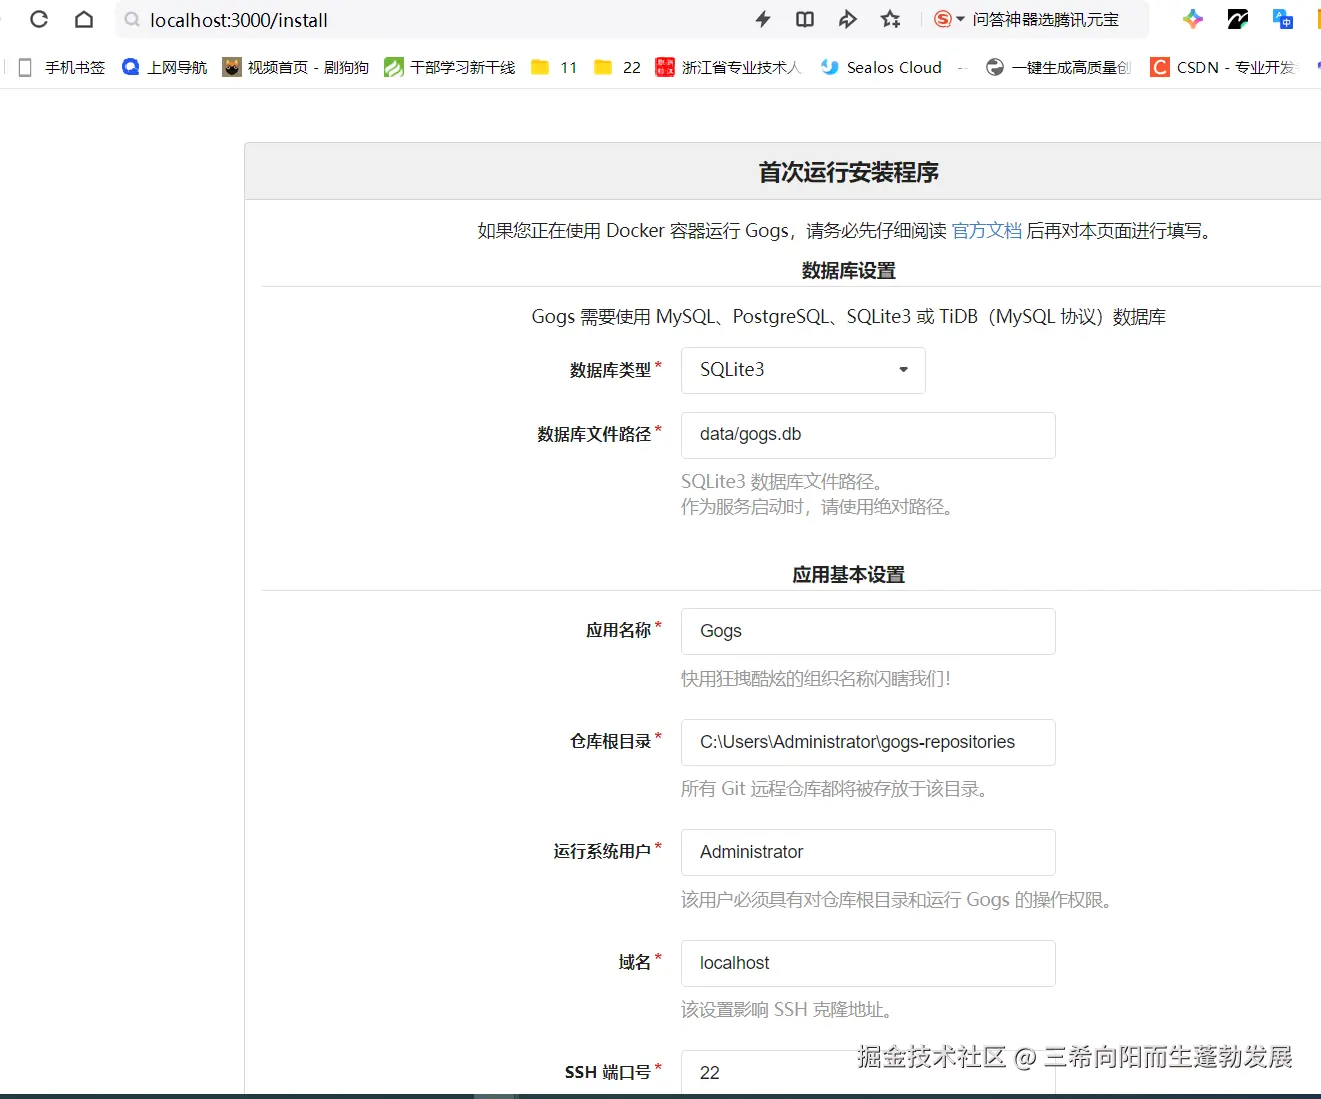
Task: Open the 上网导航 bookmark
Action: pyautogui.click(x=164, y=67)
